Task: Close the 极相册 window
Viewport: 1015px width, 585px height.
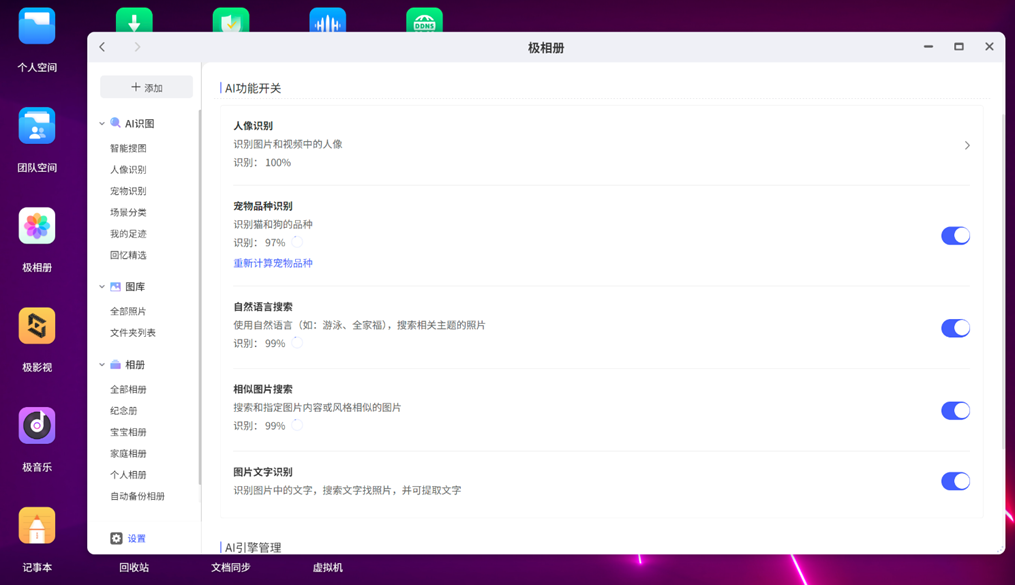Action: 989,47
